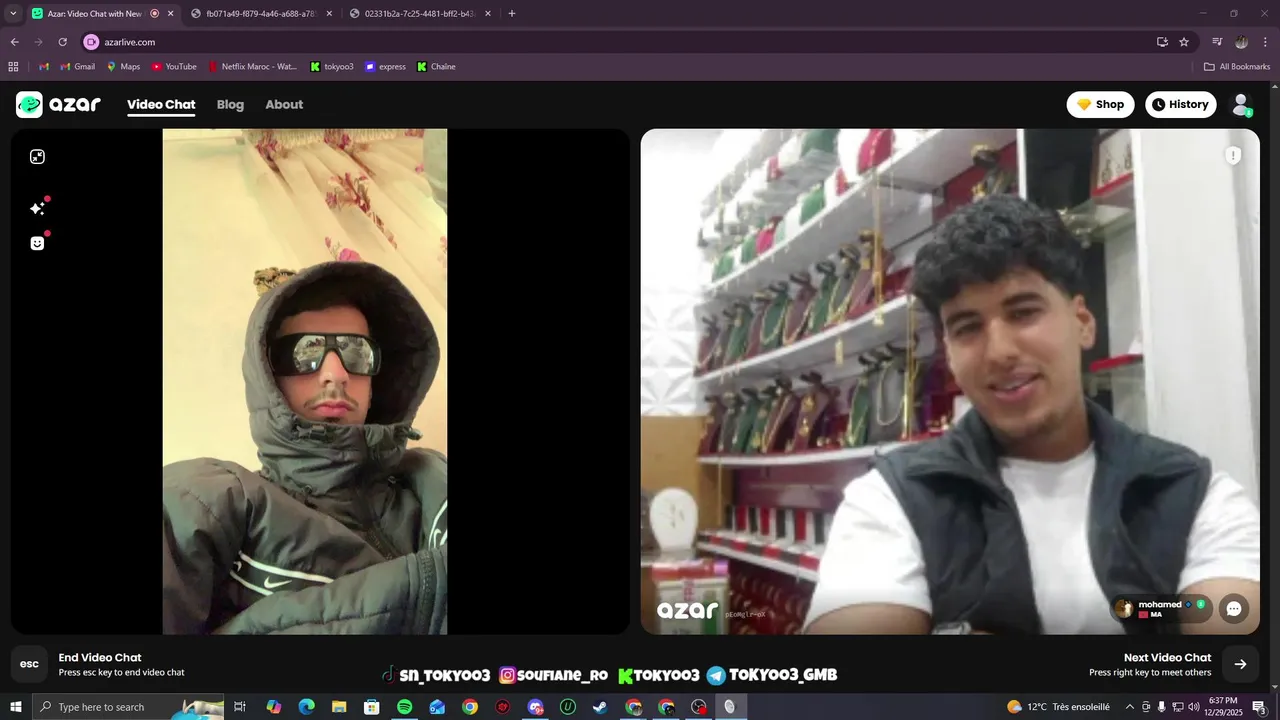Image resolution: width=1280 pixels, height=720 pixels.
Task: Open the About page
Action: [284, 104]
